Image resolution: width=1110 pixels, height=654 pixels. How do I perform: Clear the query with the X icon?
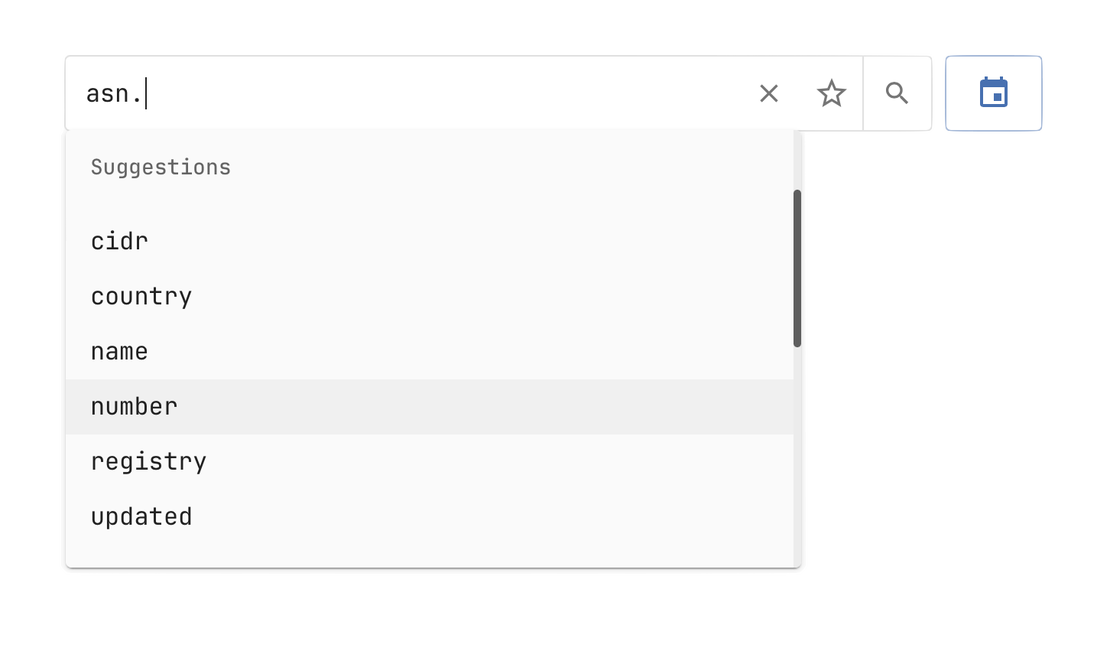[x=768, y=94]
